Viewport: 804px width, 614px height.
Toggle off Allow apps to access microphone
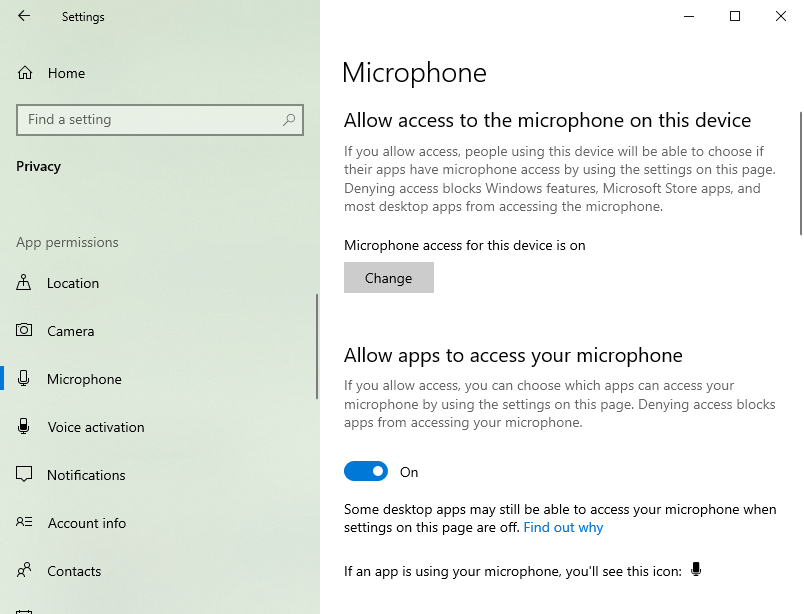(x=366, y=471)
